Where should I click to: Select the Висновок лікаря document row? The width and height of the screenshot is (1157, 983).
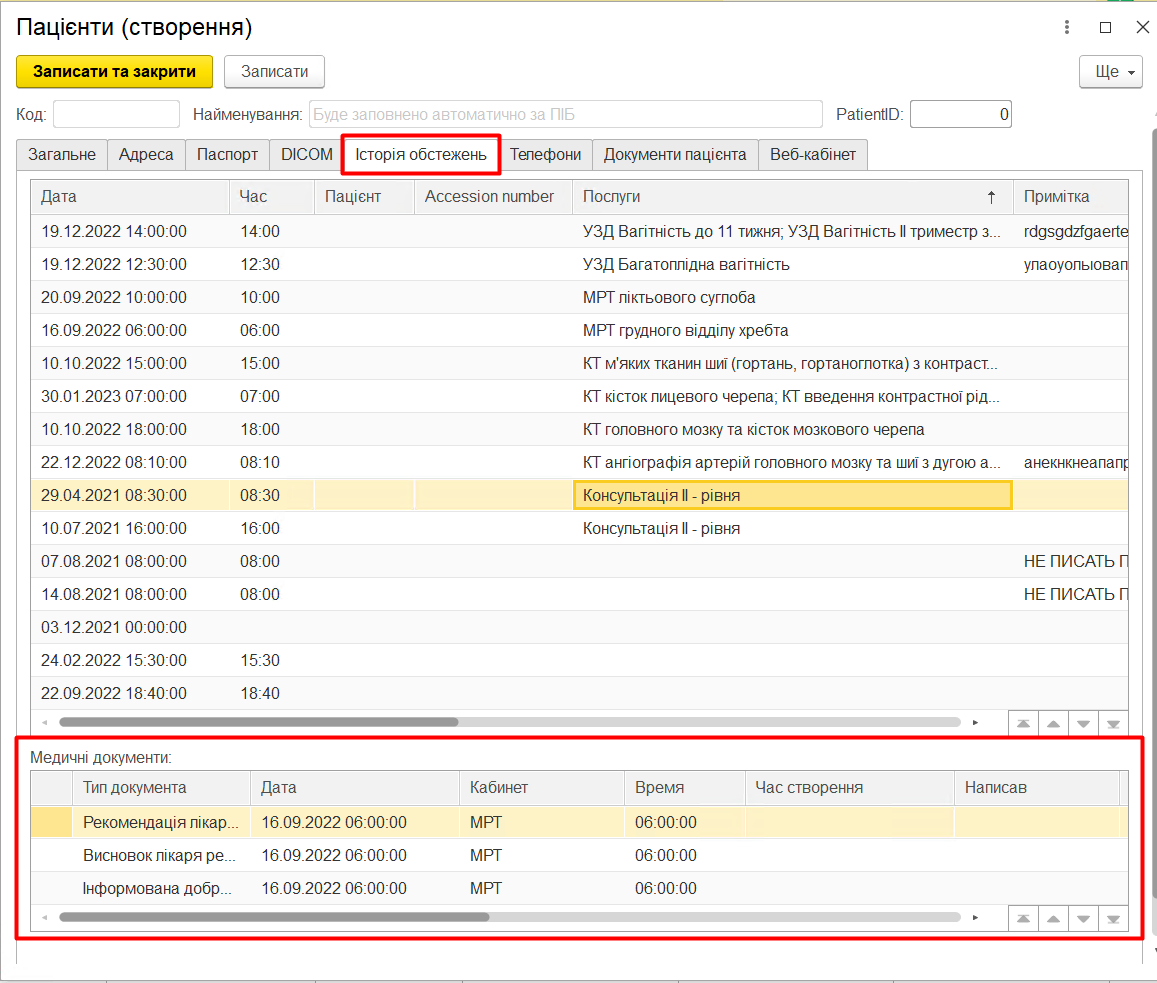pyautogui.click(x=160, y=856)
